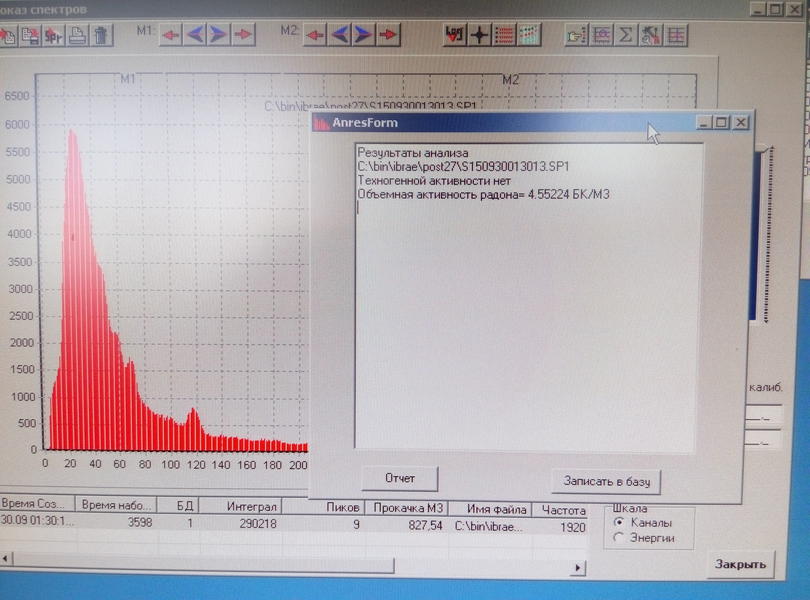
Task: Click the M1 marker label on chart
Action: pyautogui.click(x=128, y=79)
